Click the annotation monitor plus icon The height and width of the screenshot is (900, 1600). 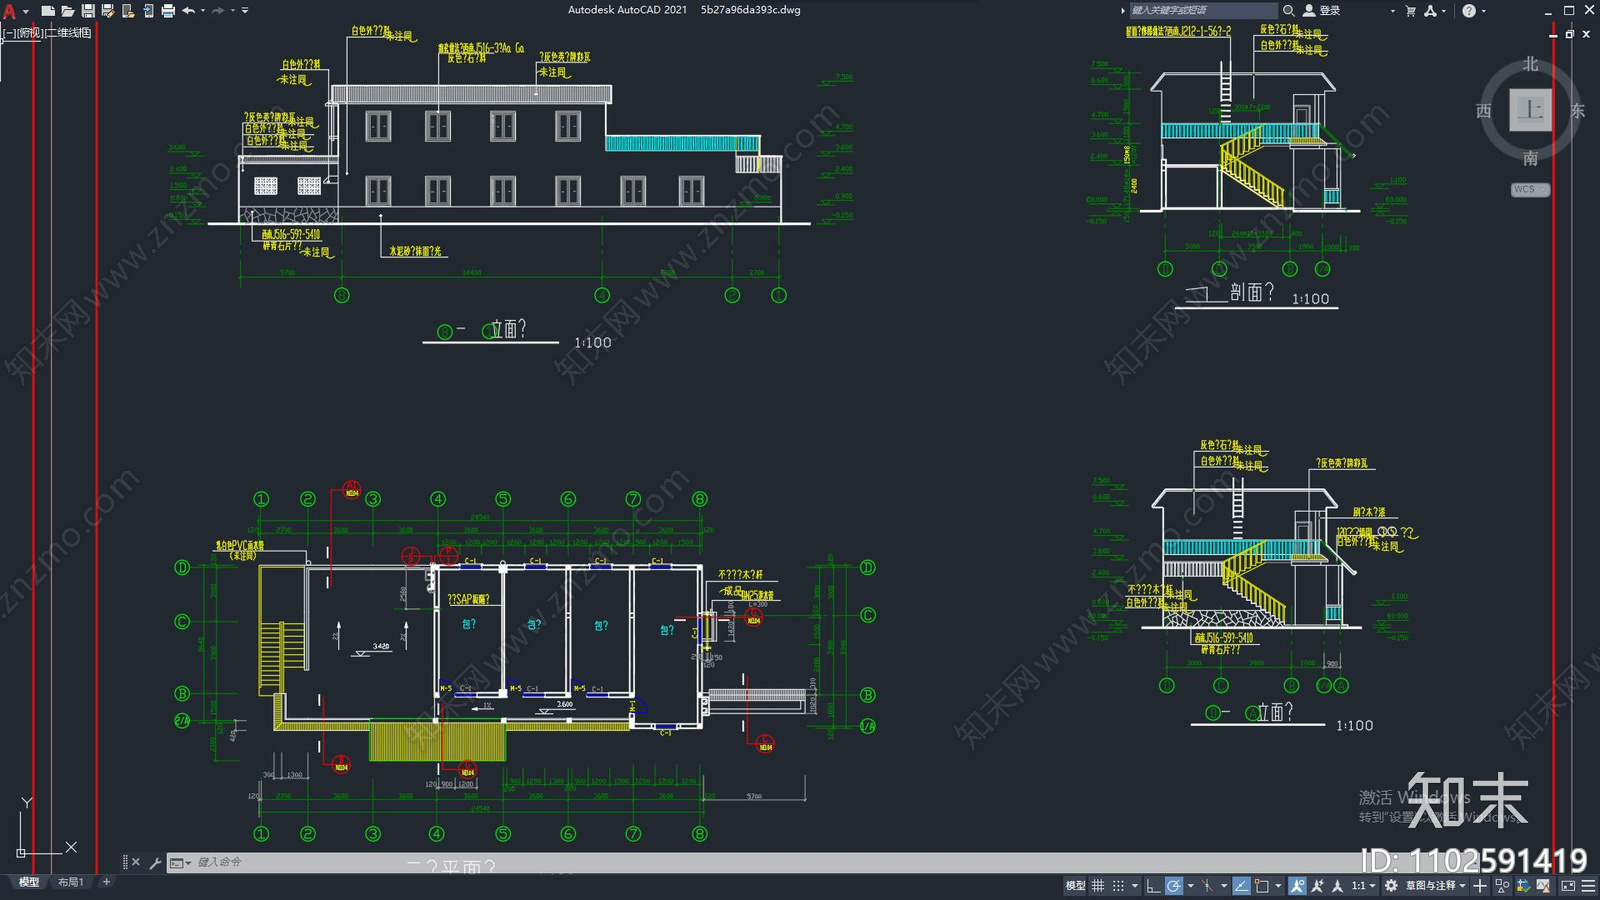[x=1480, y=886]
